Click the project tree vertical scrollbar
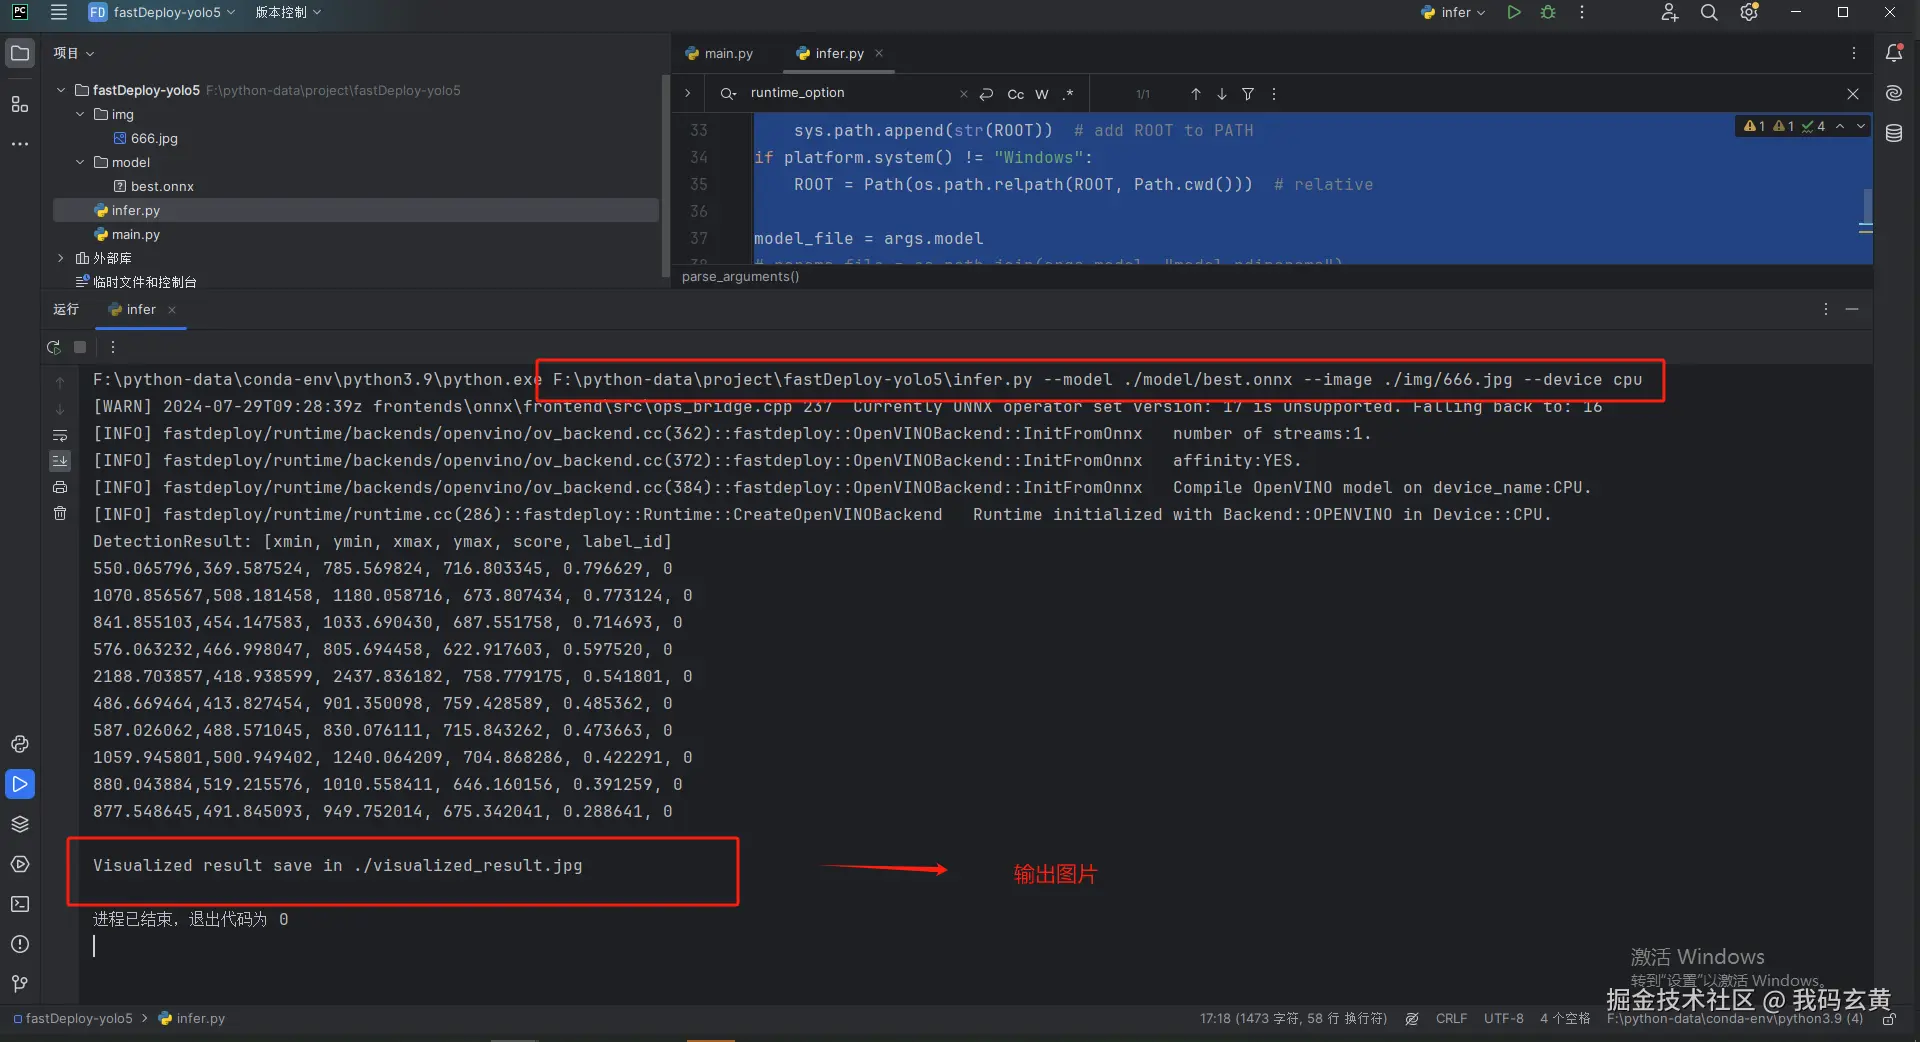The image size is (1920, 1042). (665, 175)
